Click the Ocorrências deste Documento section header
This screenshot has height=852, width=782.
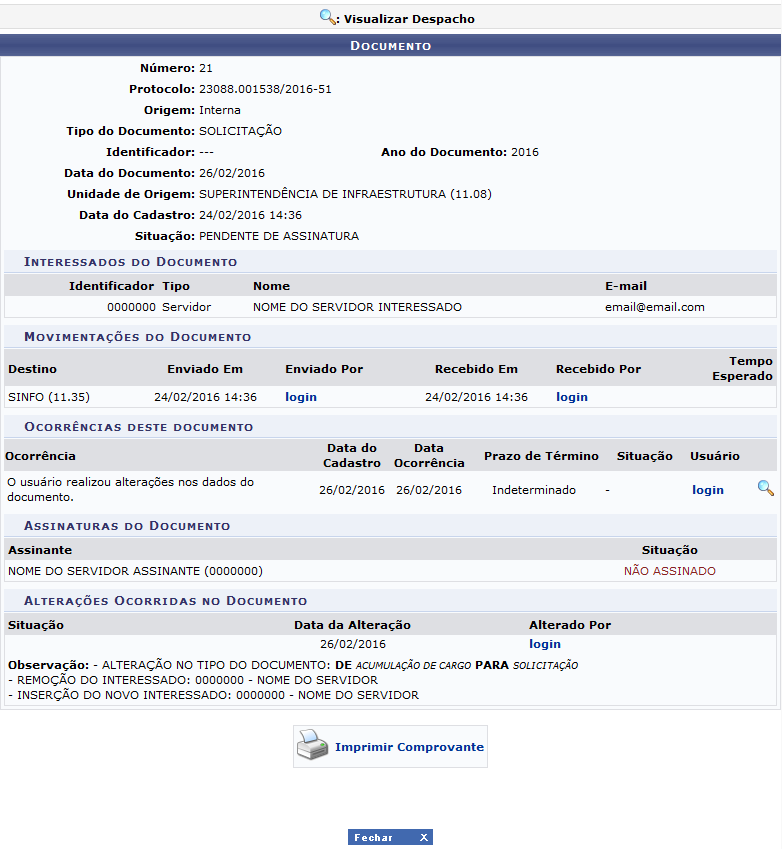point(139,427)
